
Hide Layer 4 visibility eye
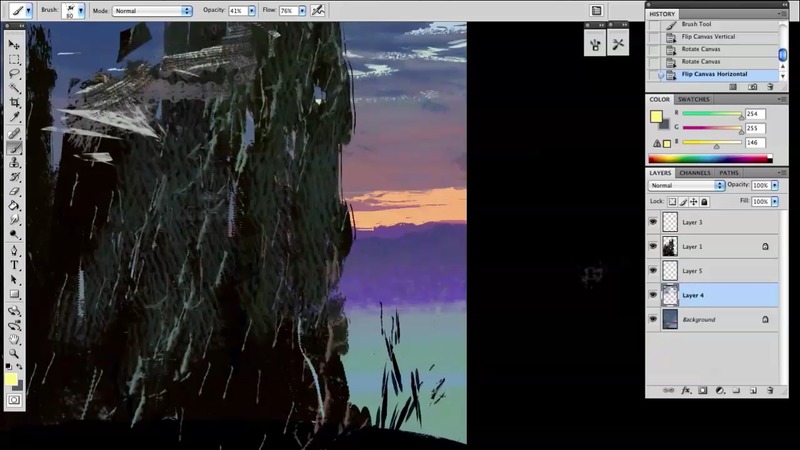[x=653, y=295]
